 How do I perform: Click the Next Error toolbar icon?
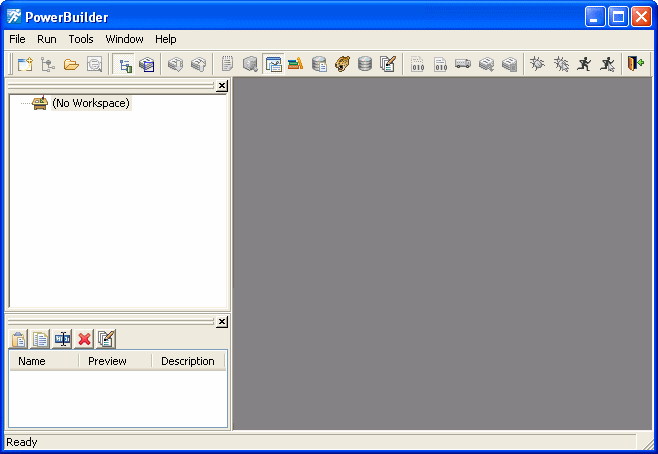(175, 64)
